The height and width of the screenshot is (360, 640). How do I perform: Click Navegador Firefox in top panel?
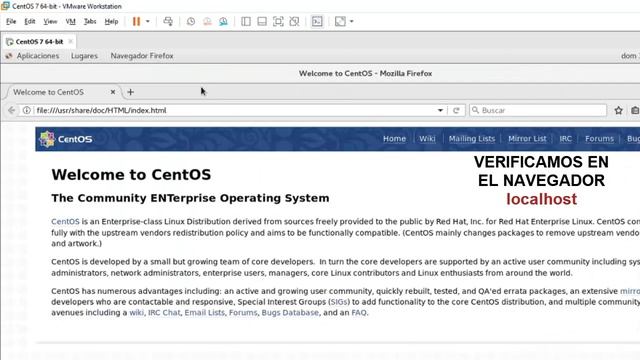click(142, 56)
